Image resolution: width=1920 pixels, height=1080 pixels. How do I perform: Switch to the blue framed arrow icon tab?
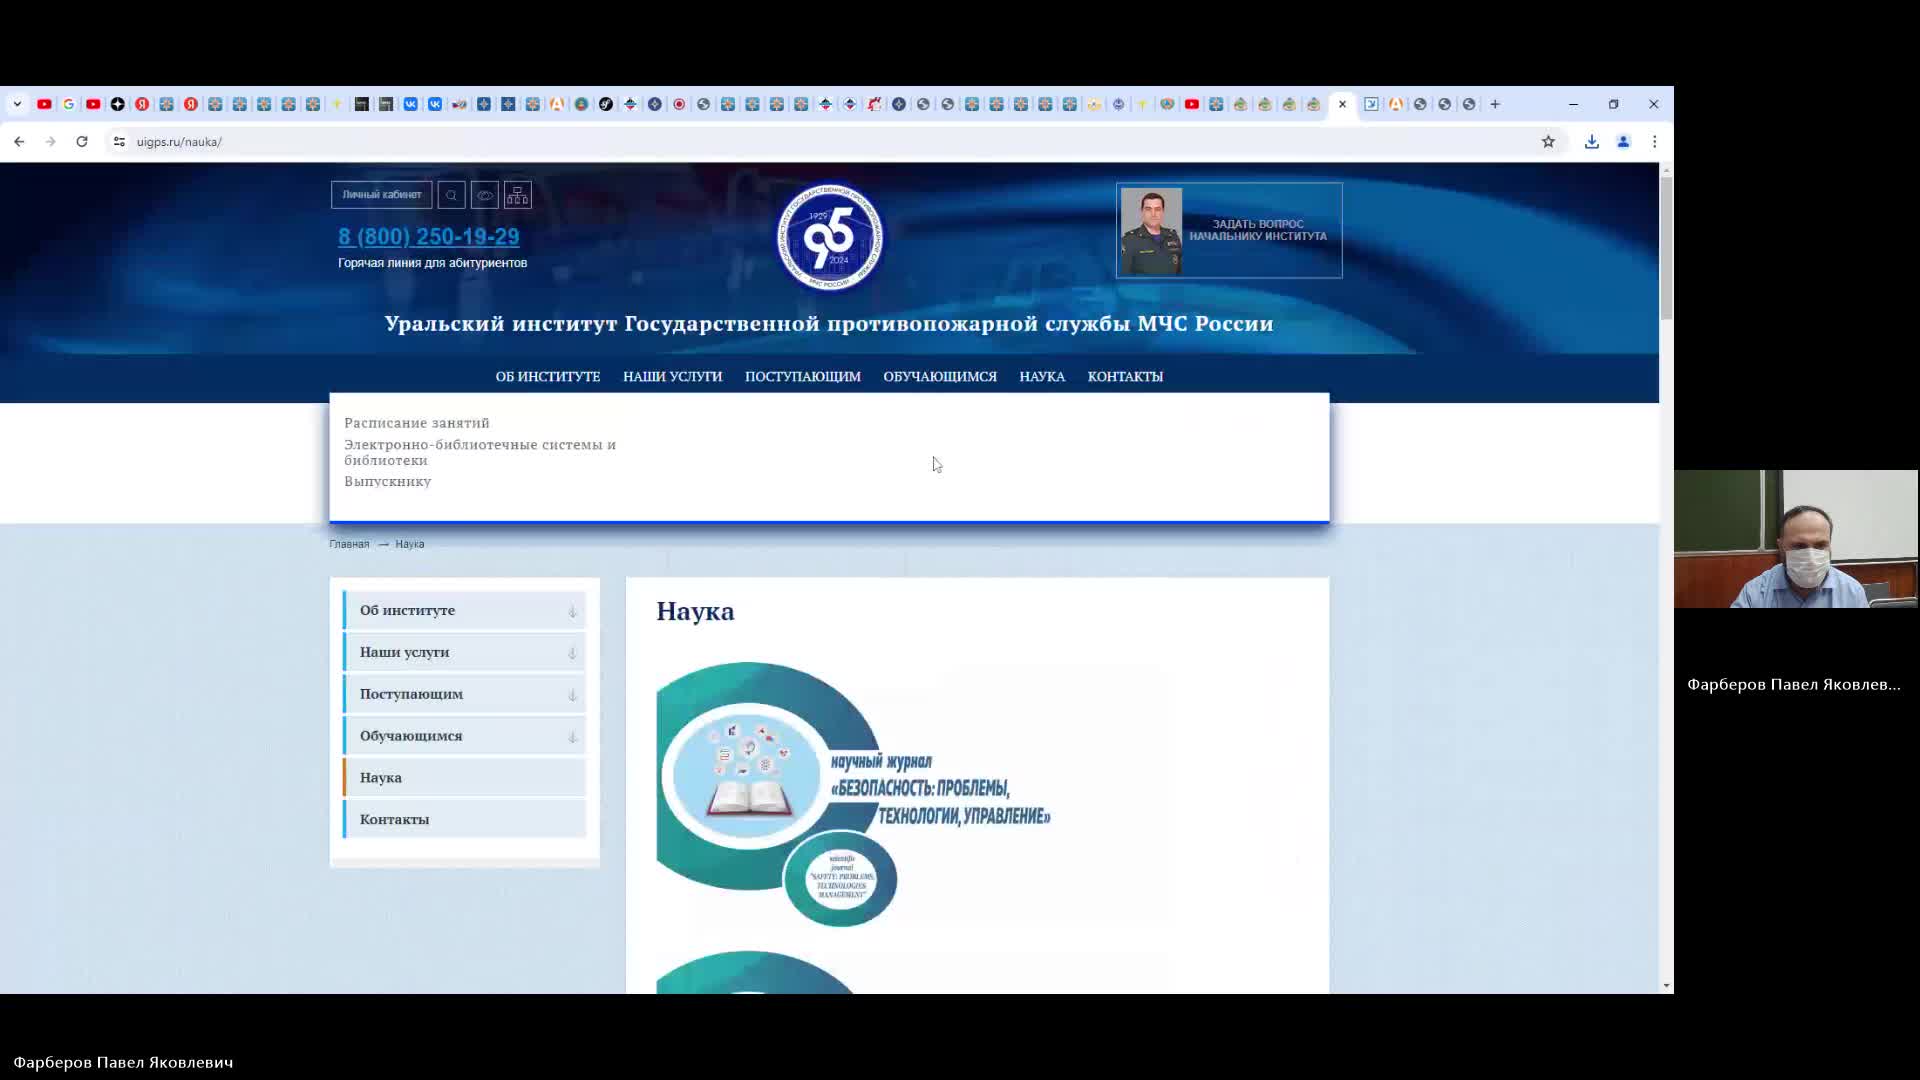tap(1371, 104)
